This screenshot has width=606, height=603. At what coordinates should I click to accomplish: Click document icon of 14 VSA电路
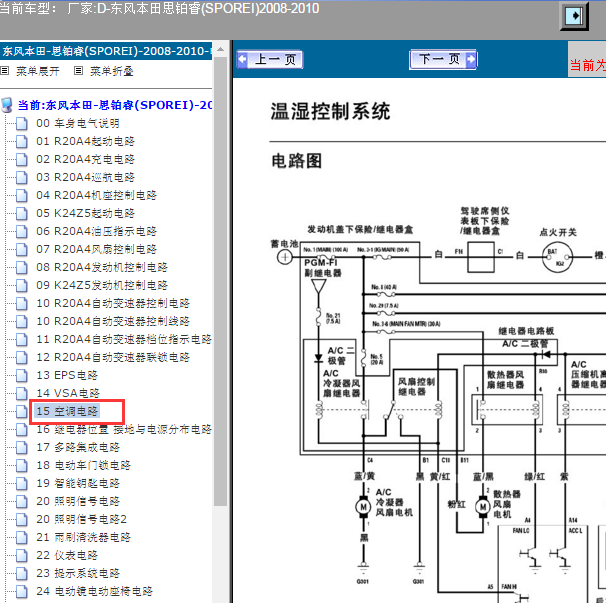tap(22, 393)
